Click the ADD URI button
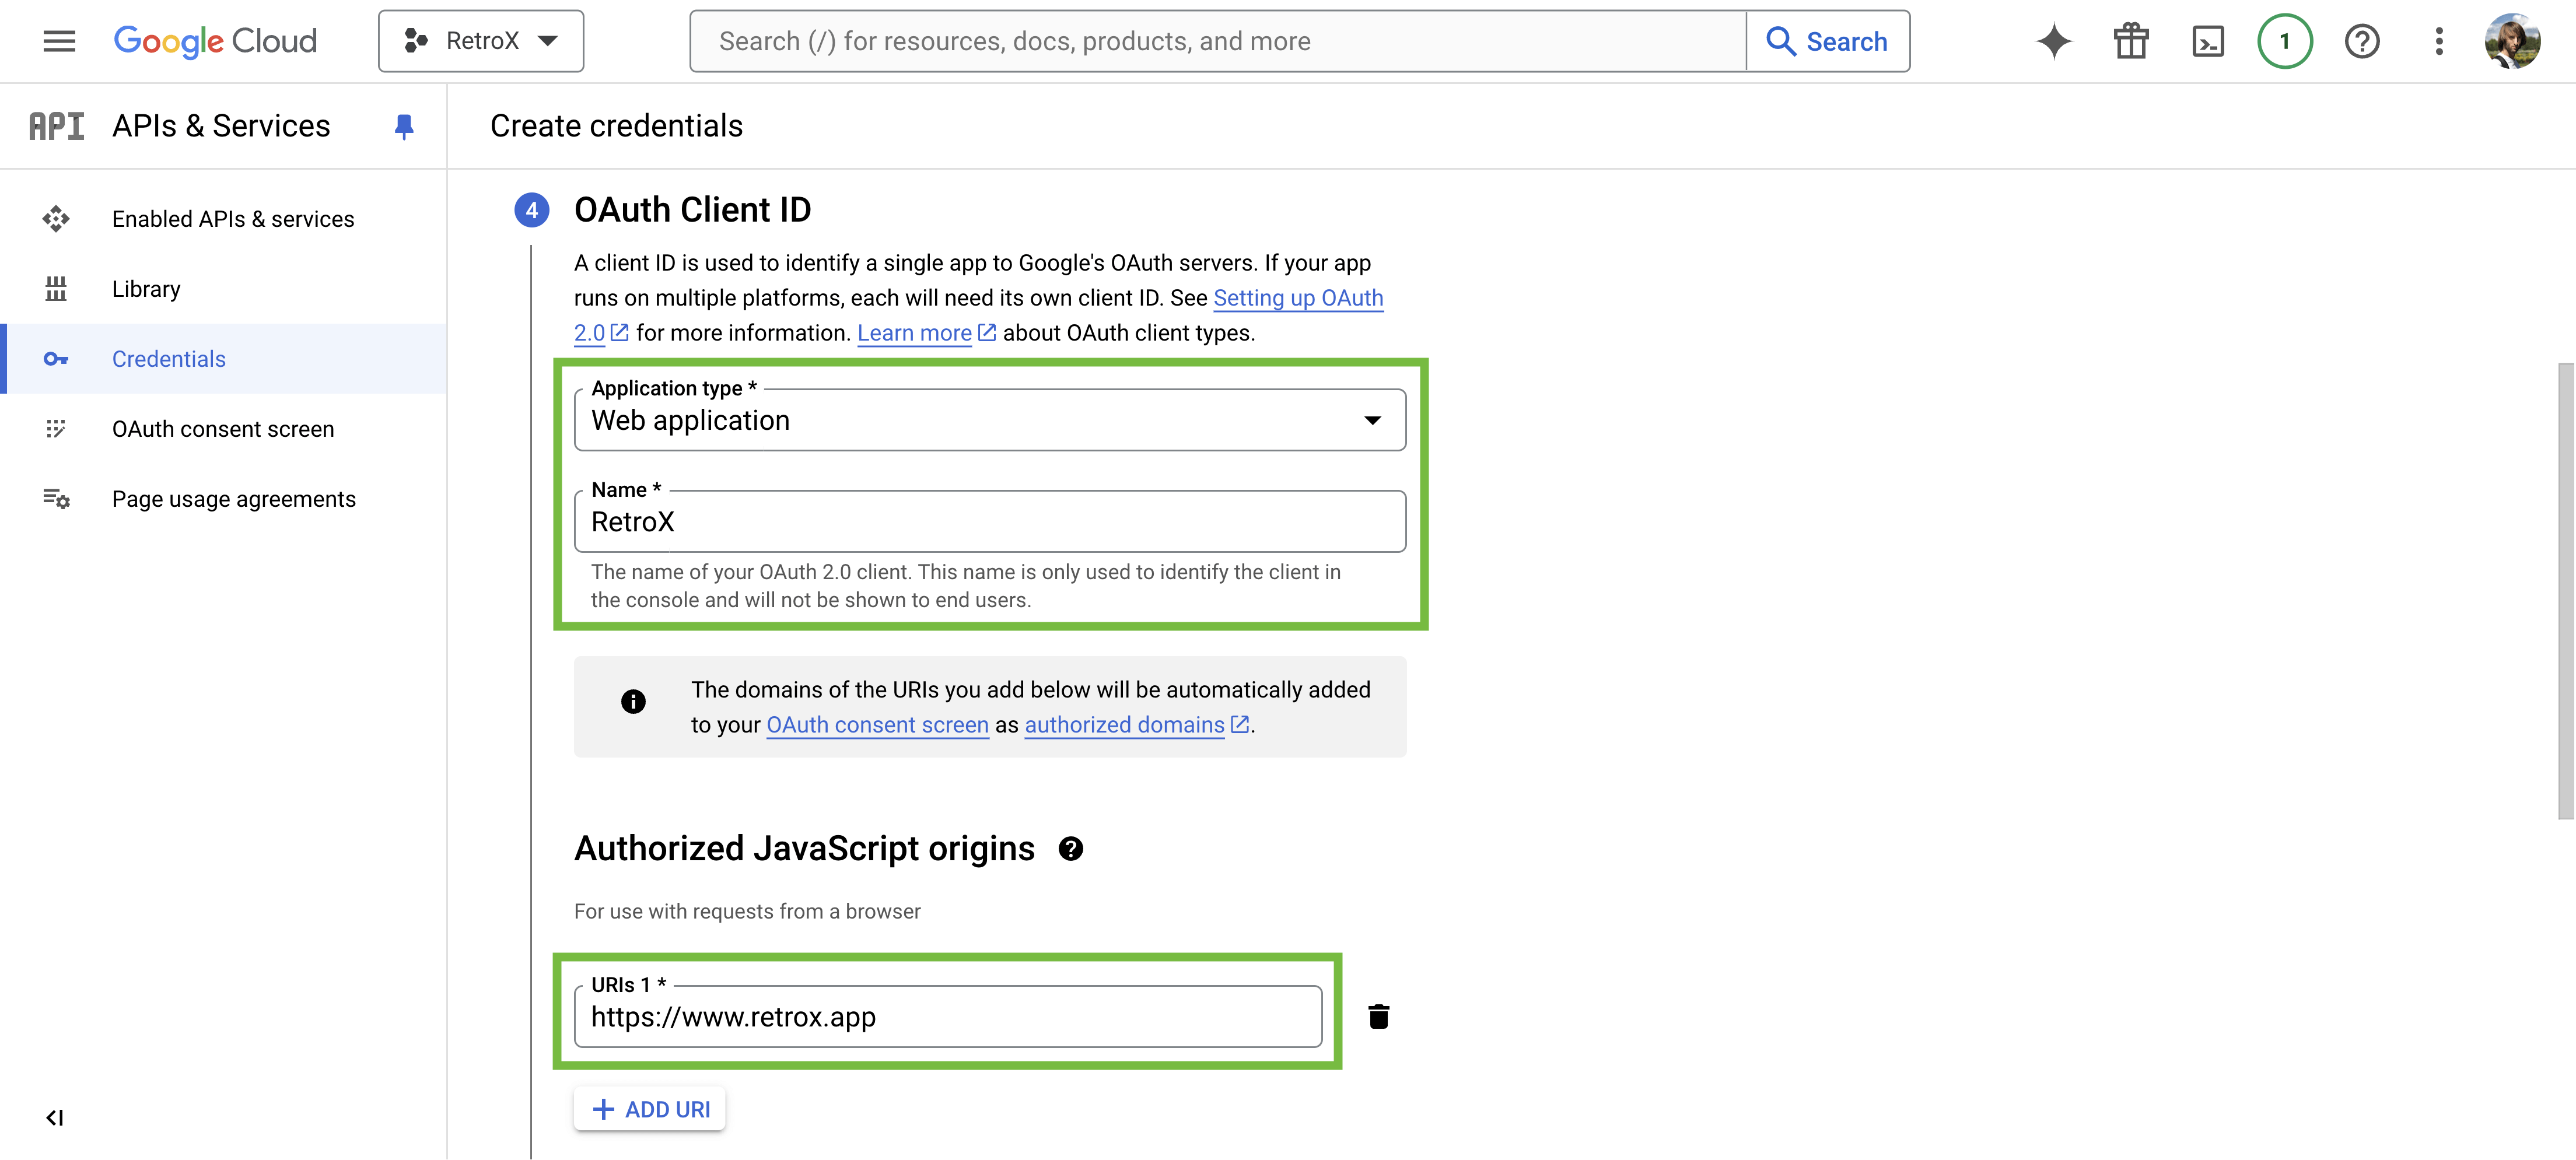The height and width of the screenshot is (1160, 2576). [x=650, y=1110]
